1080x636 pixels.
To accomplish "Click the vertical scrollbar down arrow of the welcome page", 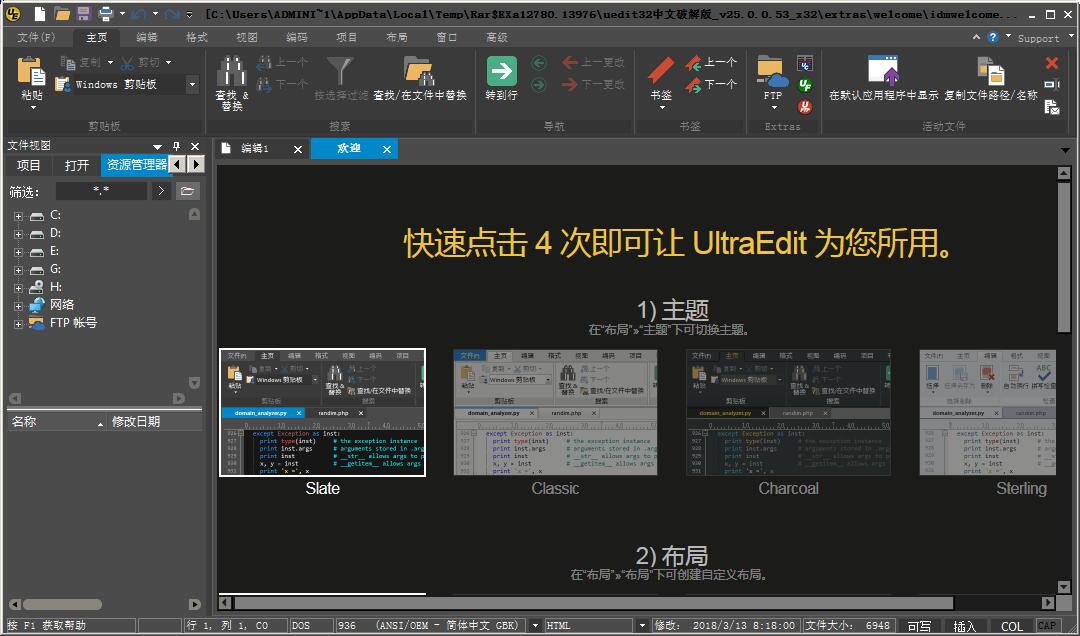I will coord(1064,587).
